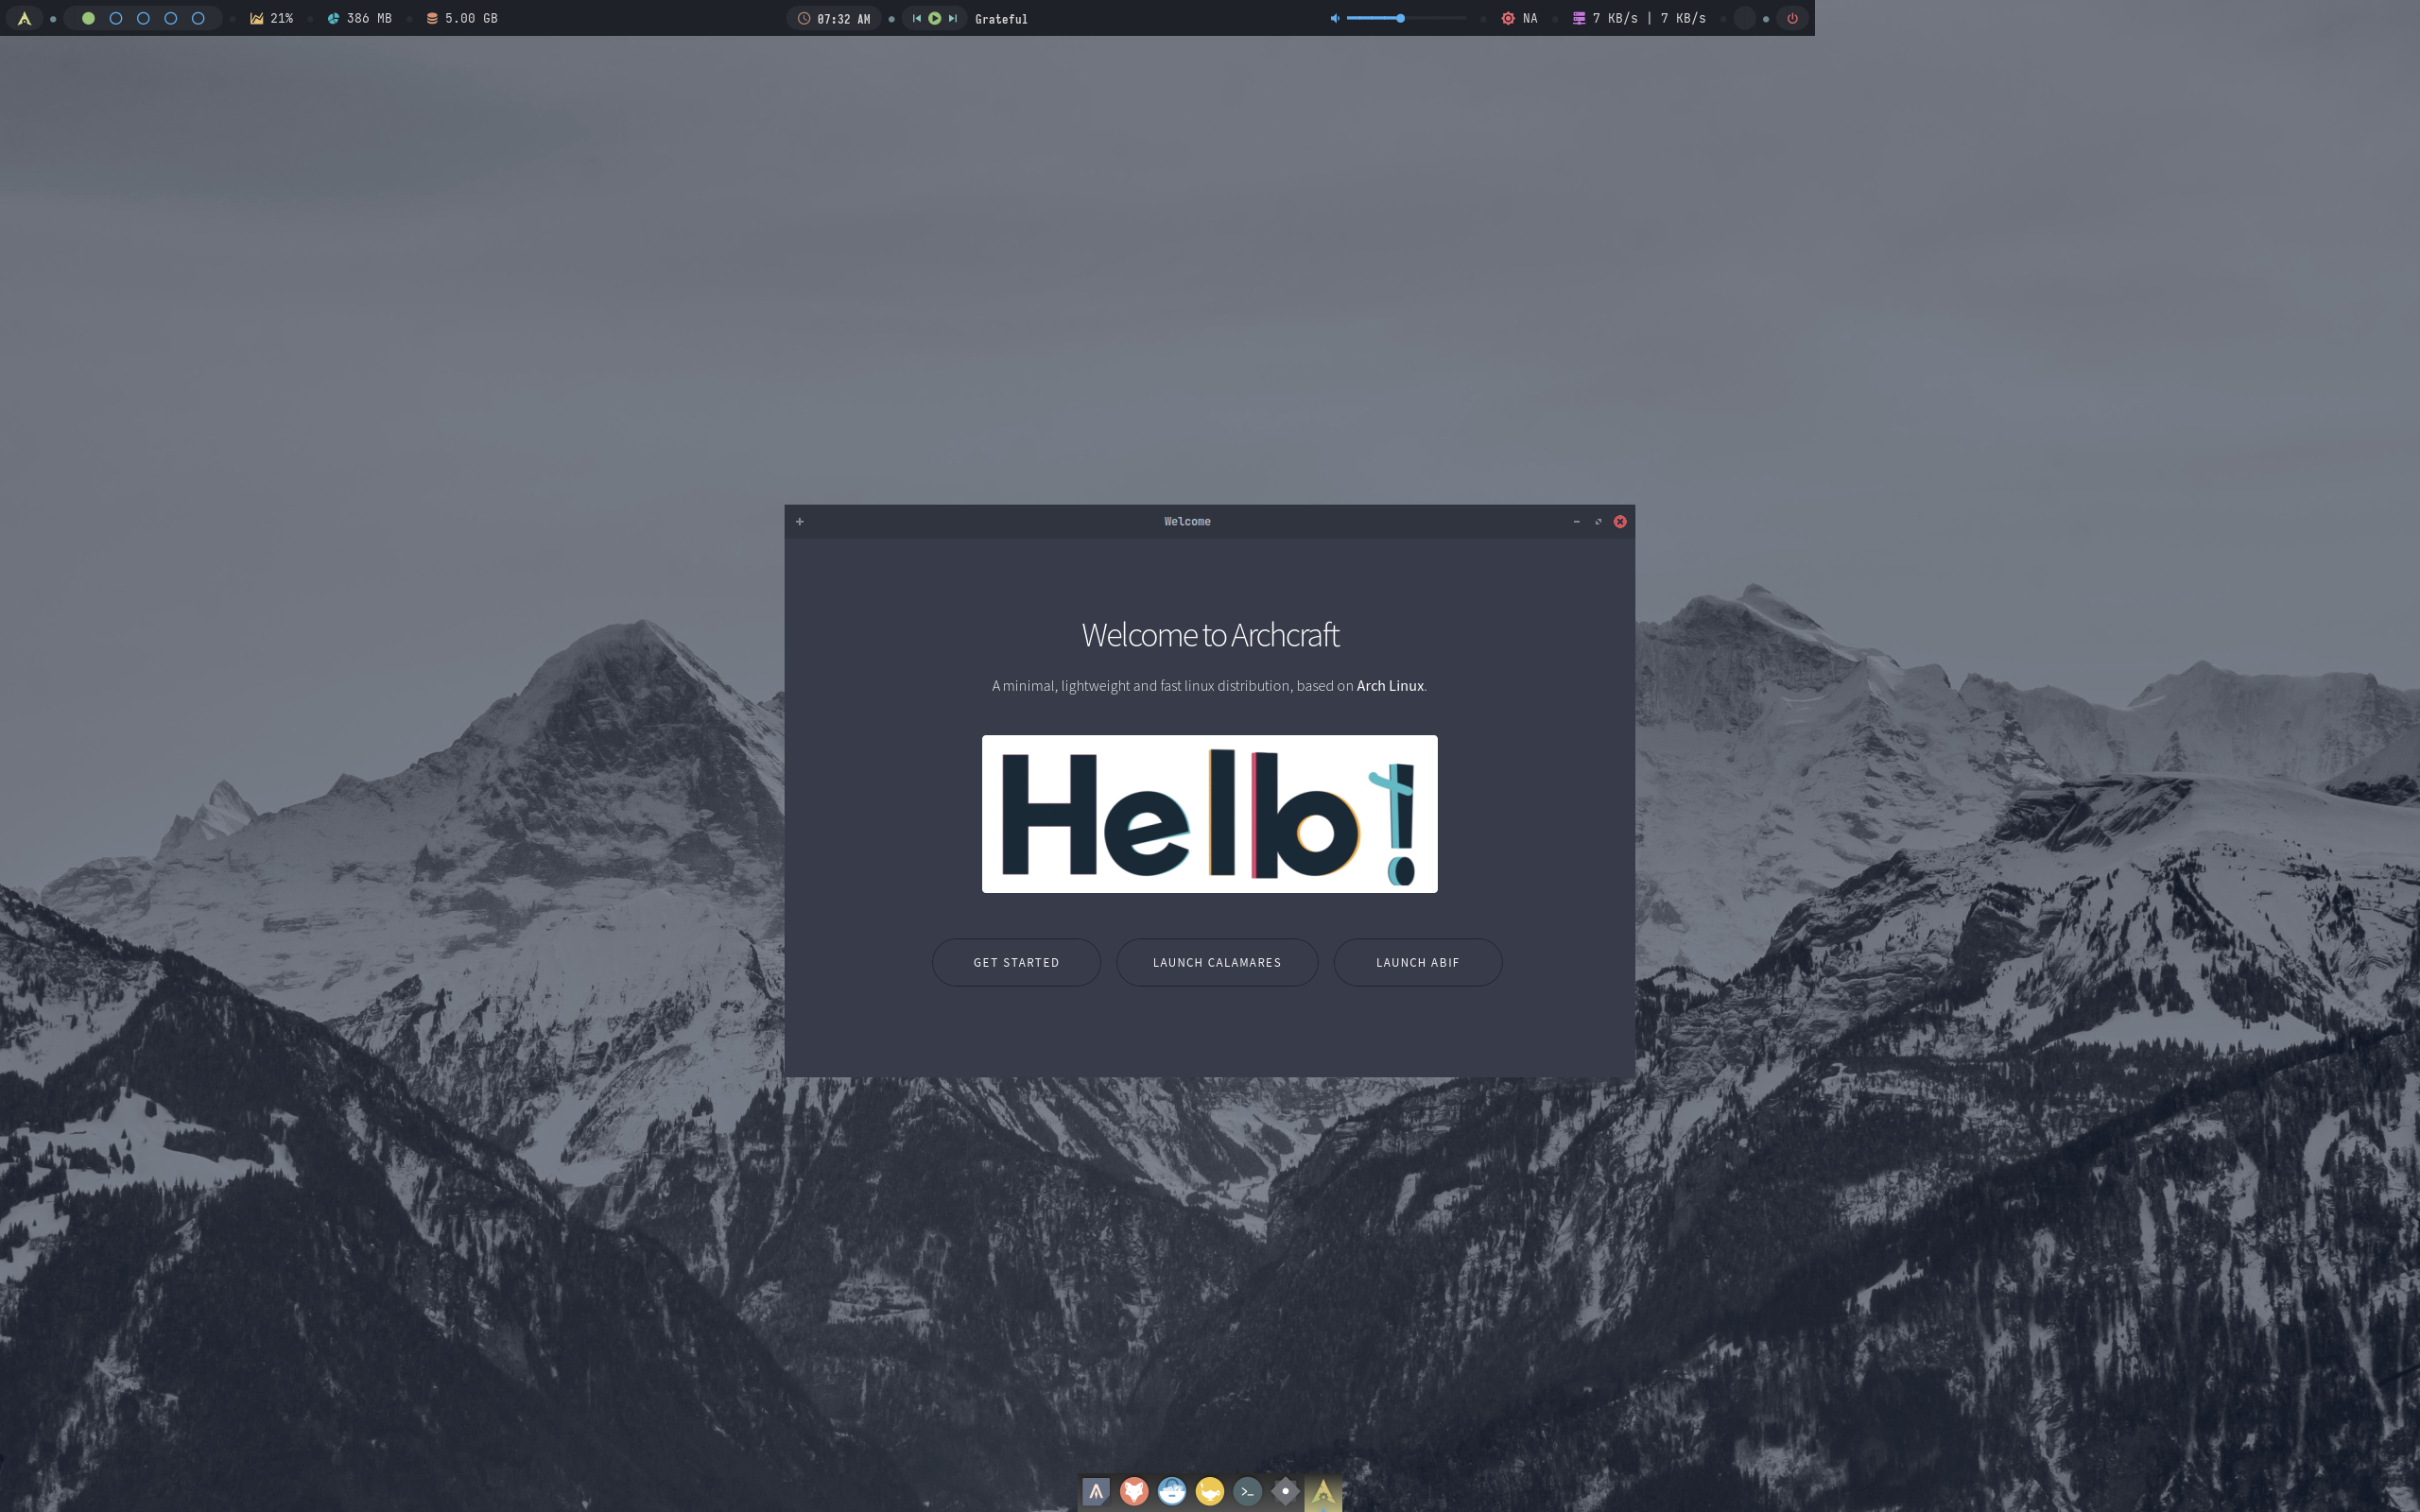Click the 21% CPU usage value
Viewport: 2420px width, 1512px height.
click(282, 18)
